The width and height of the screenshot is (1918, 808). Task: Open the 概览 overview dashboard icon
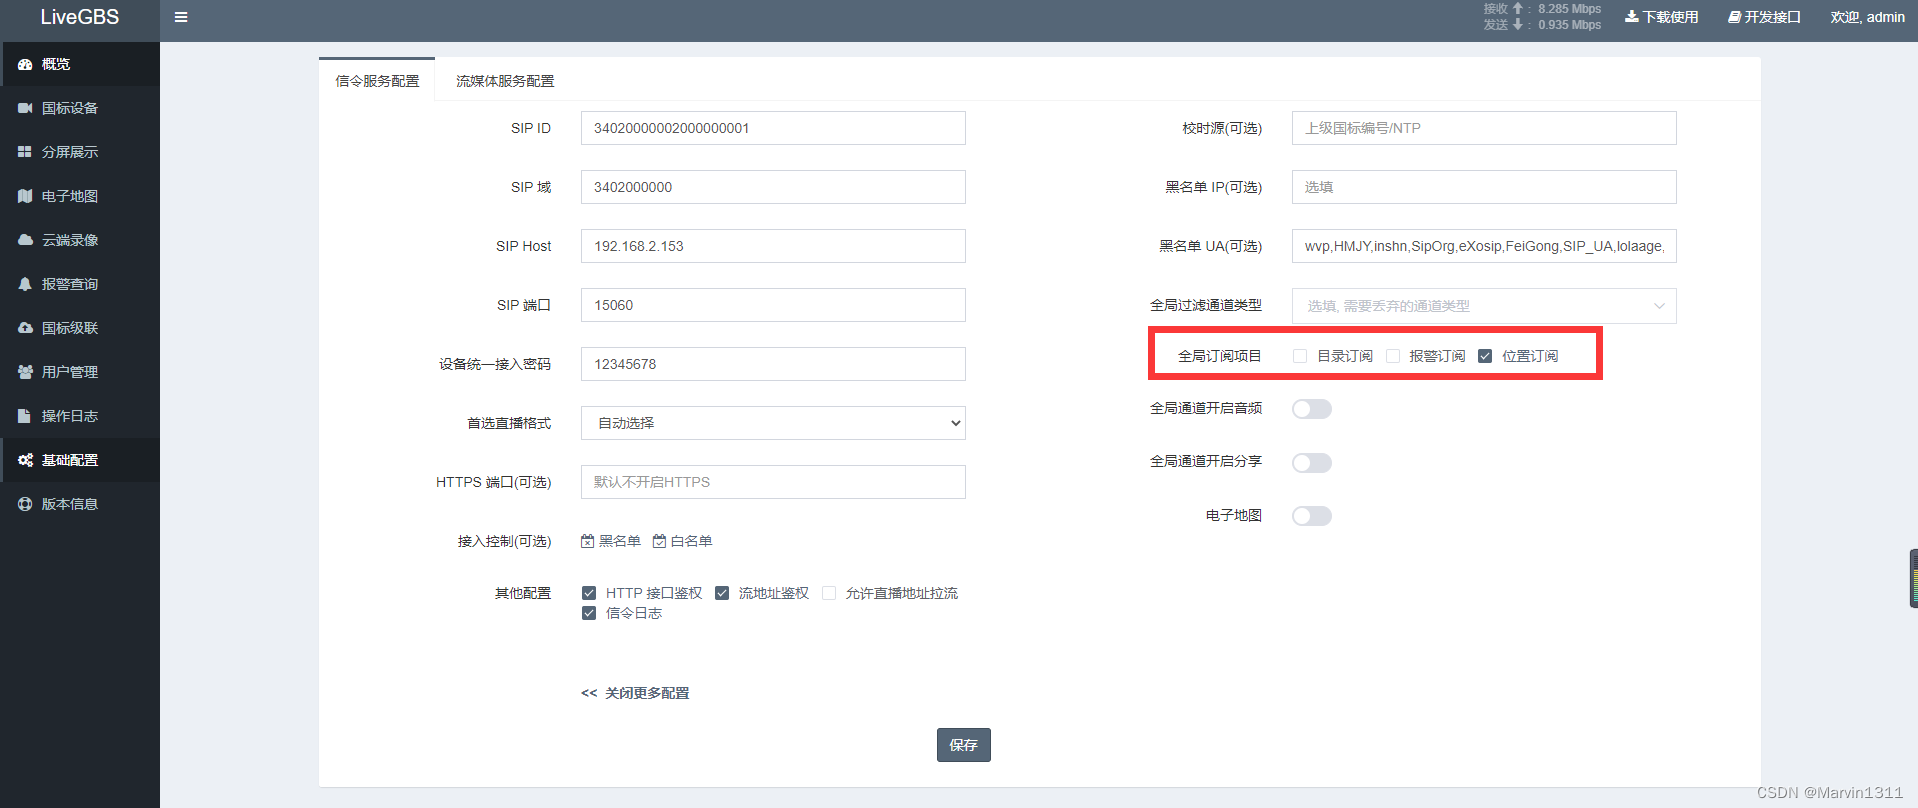pos(25,64)
